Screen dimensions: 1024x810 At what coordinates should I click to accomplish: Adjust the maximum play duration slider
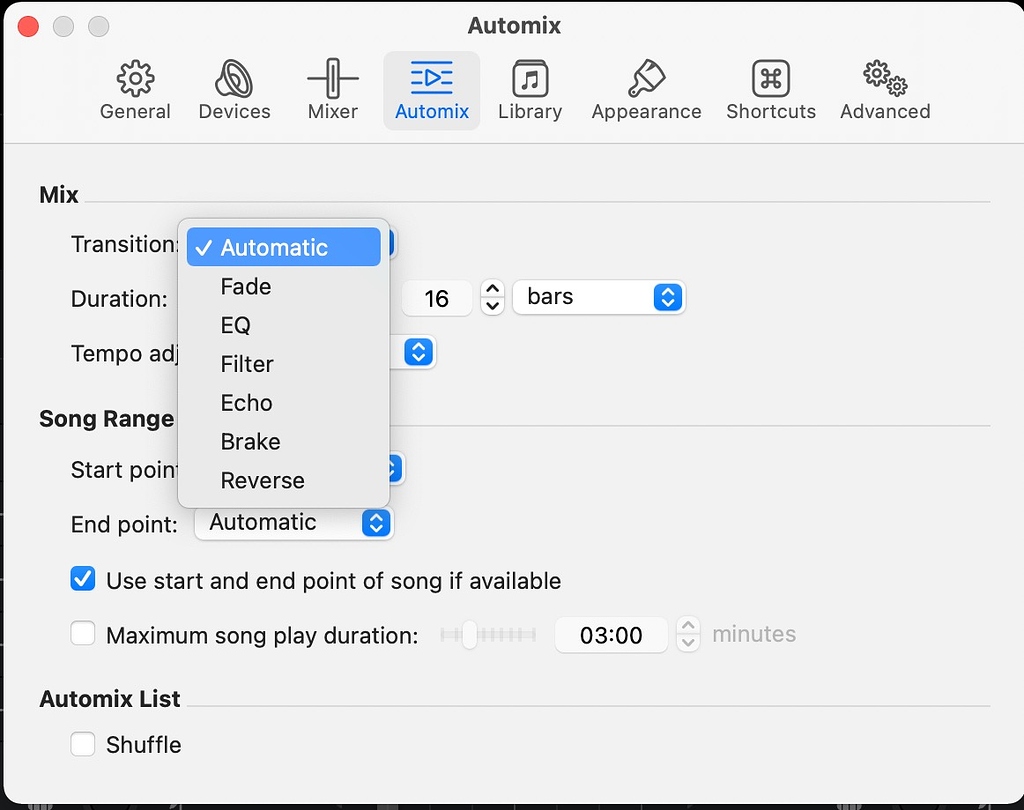[470, 633]
